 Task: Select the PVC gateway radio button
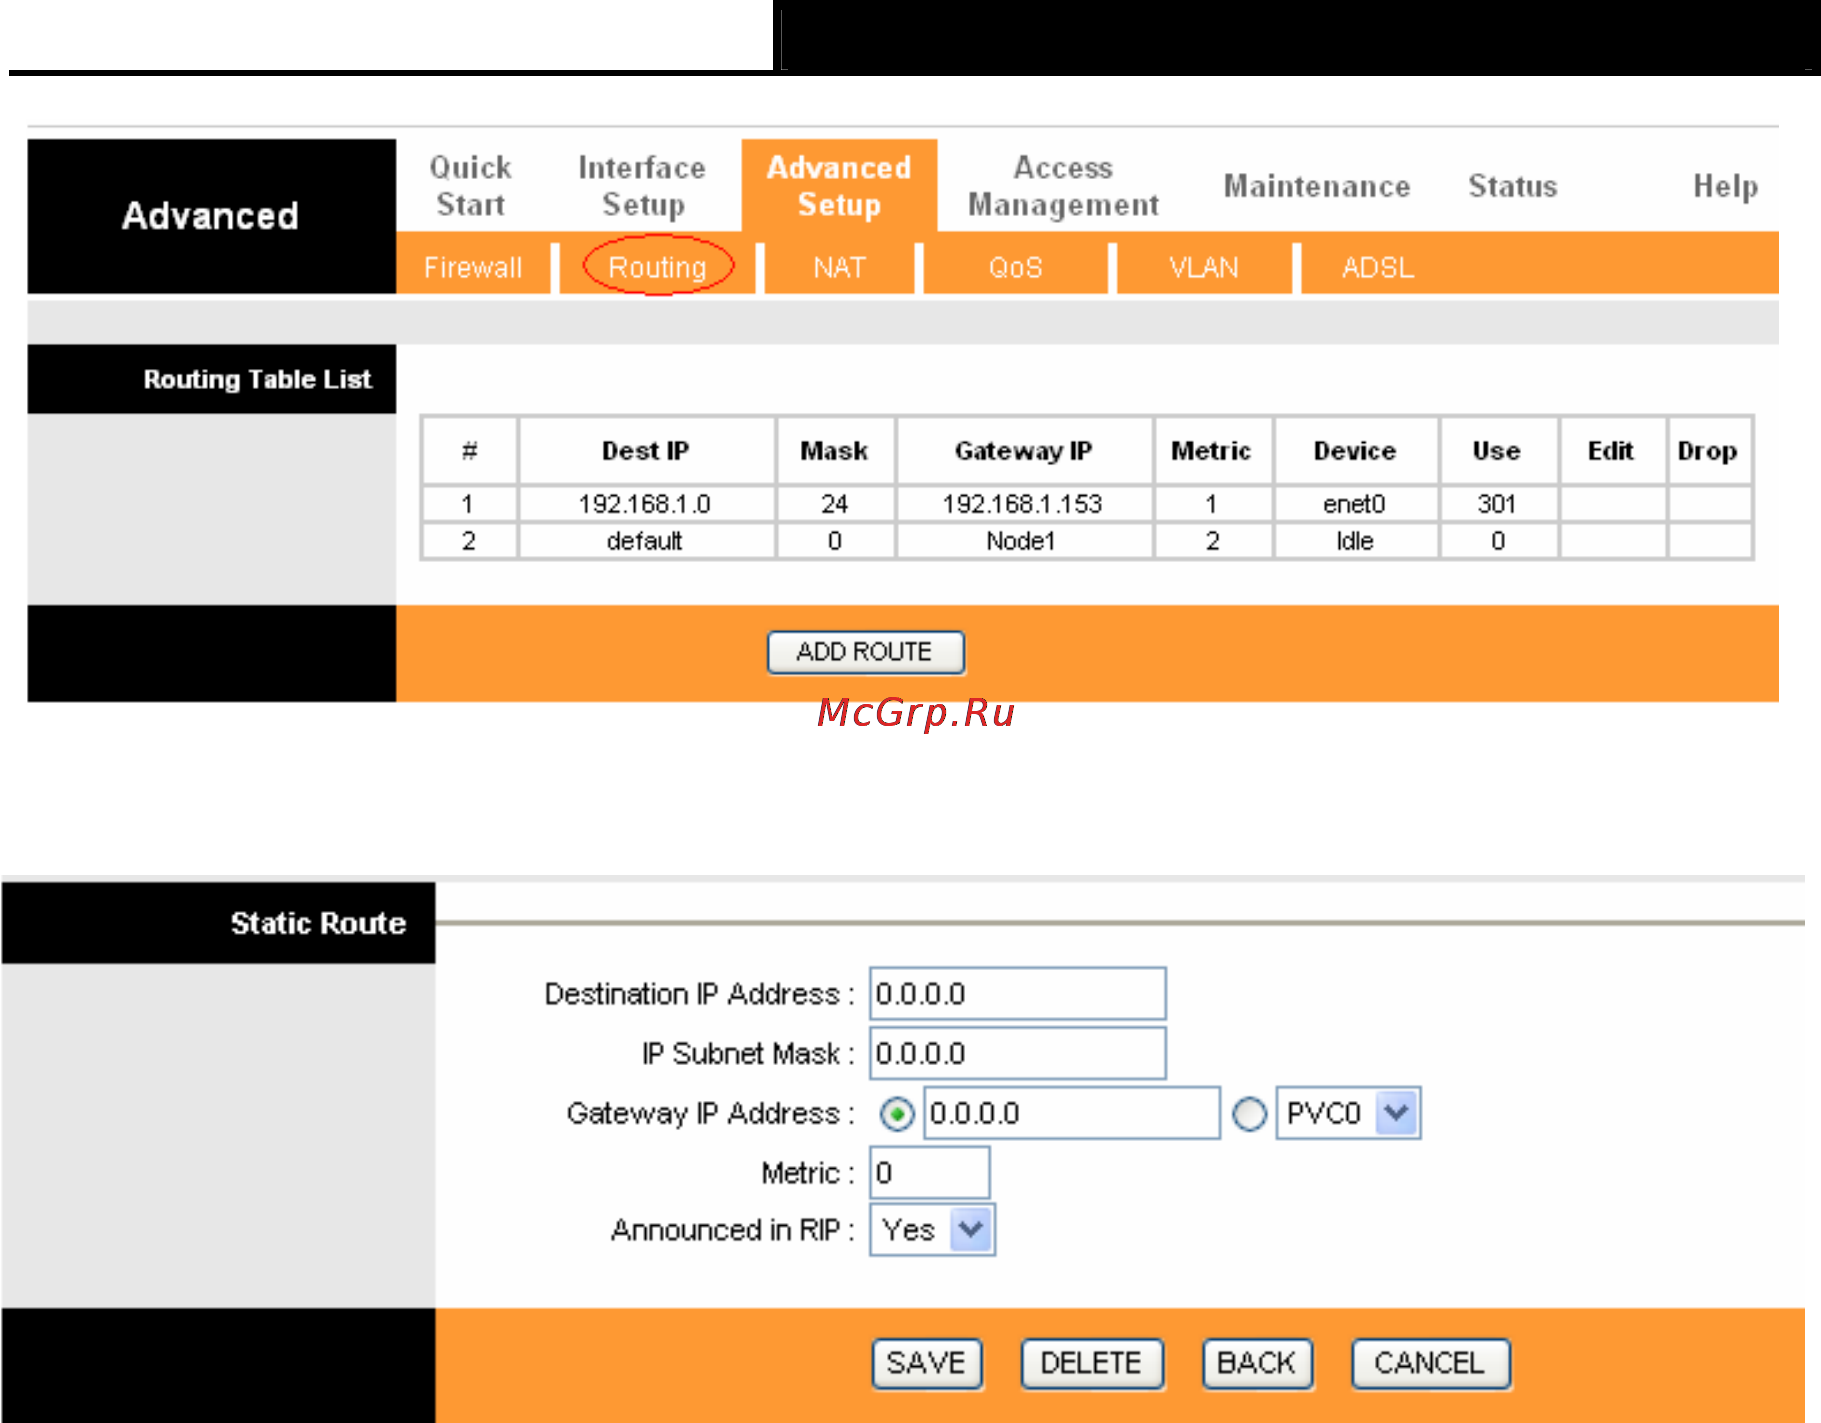(1249, 1114)
